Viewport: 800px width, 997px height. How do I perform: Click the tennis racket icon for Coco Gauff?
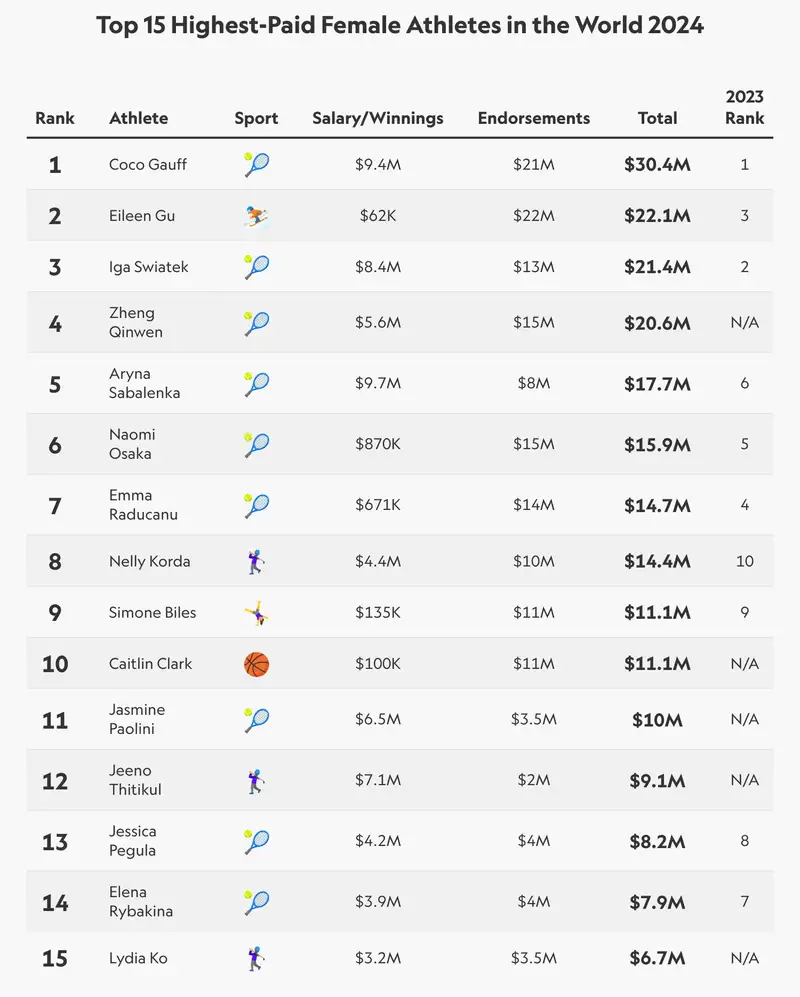257,164
